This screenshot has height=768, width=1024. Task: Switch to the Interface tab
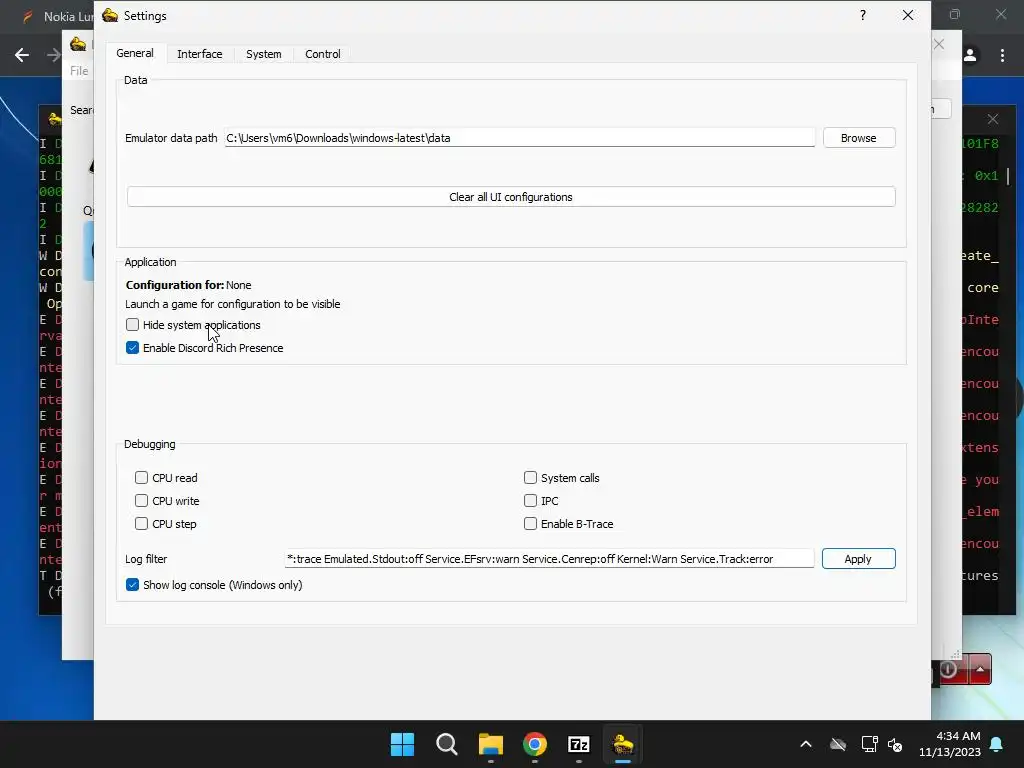(199, 54)
